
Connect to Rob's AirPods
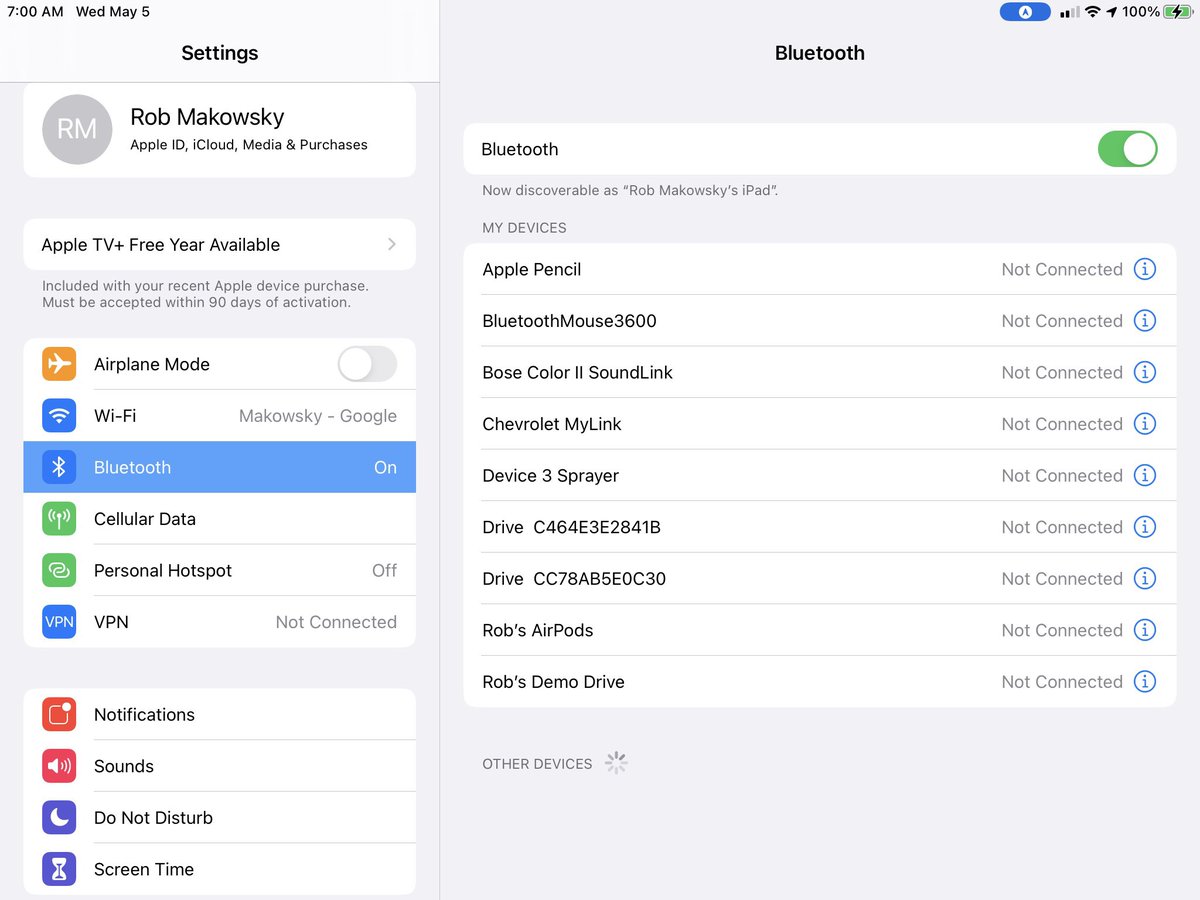[820, 630]
